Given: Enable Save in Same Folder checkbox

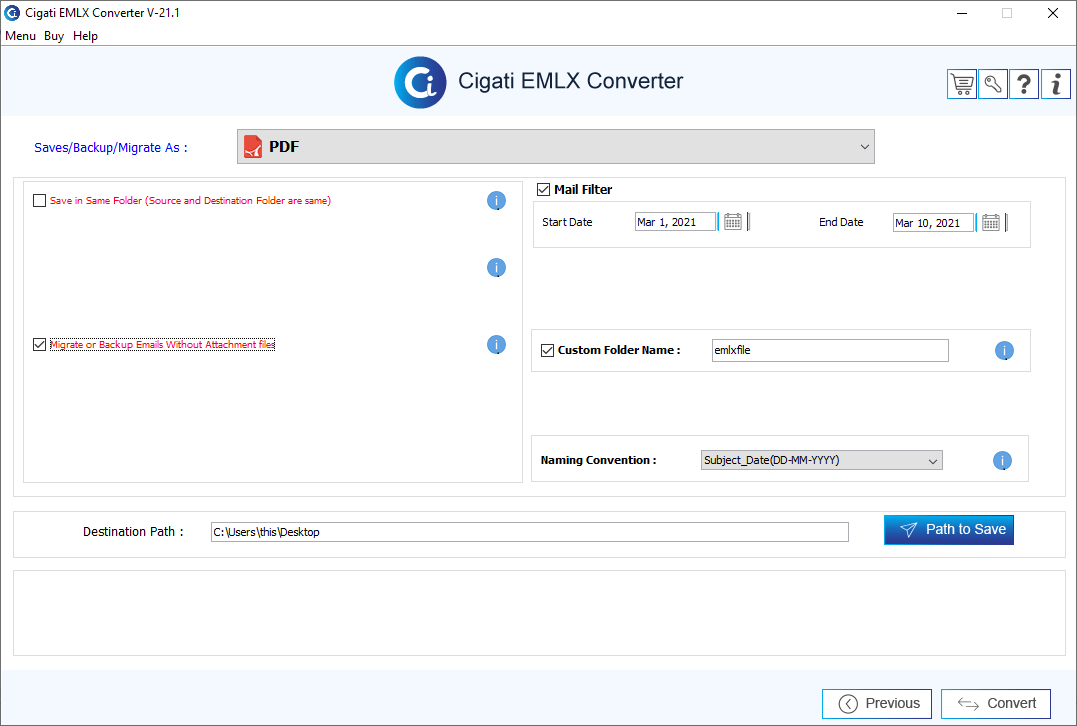Looking at the screenshot, I should click(39, 201).
